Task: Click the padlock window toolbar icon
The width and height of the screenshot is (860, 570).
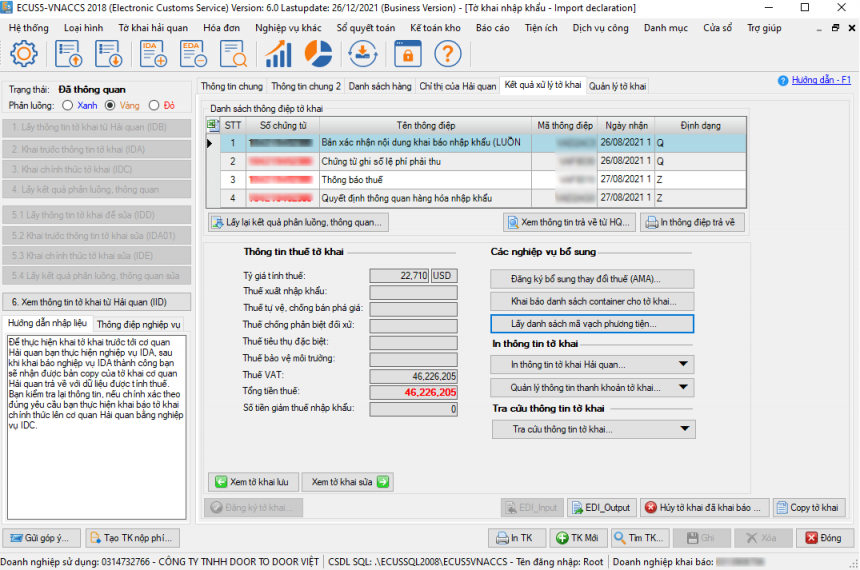Action: coord(408,54)
